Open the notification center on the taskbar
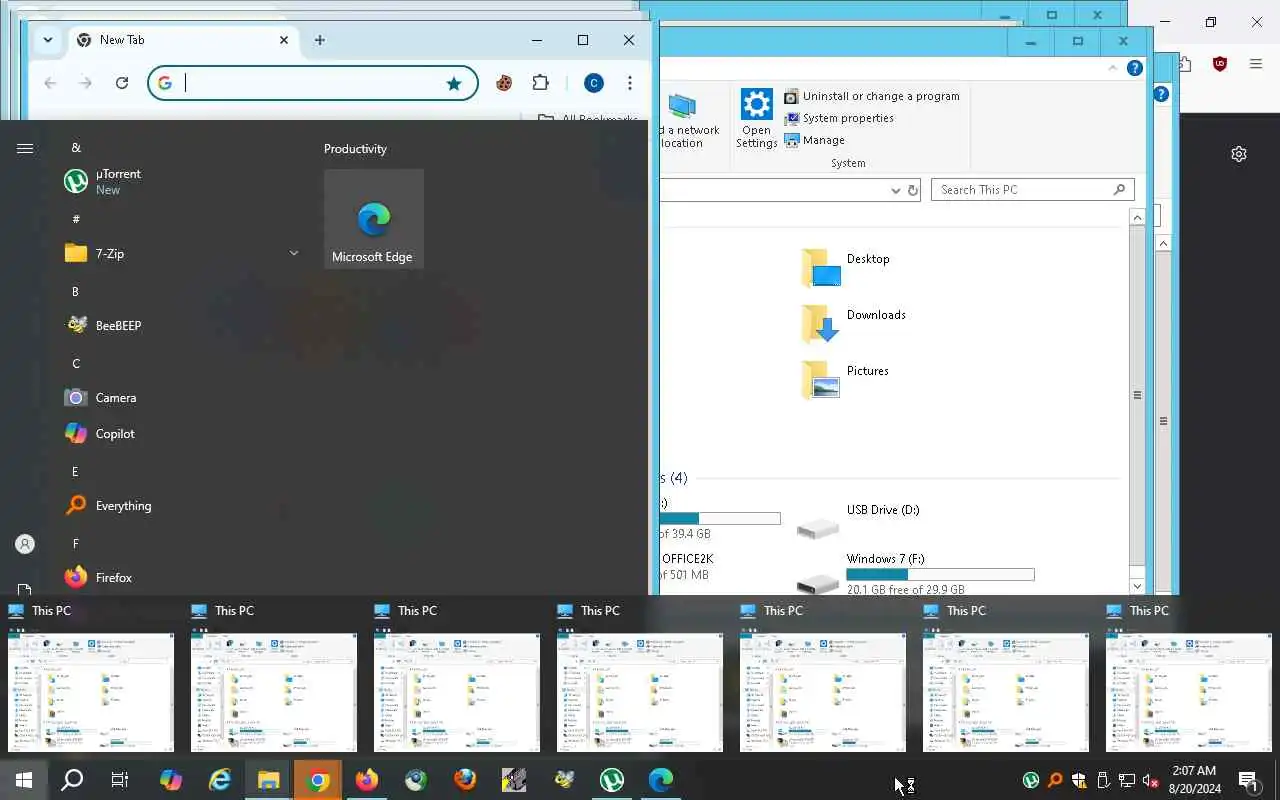The width and height of the screenshot is (1280, 800). [x=1249, y=780]
